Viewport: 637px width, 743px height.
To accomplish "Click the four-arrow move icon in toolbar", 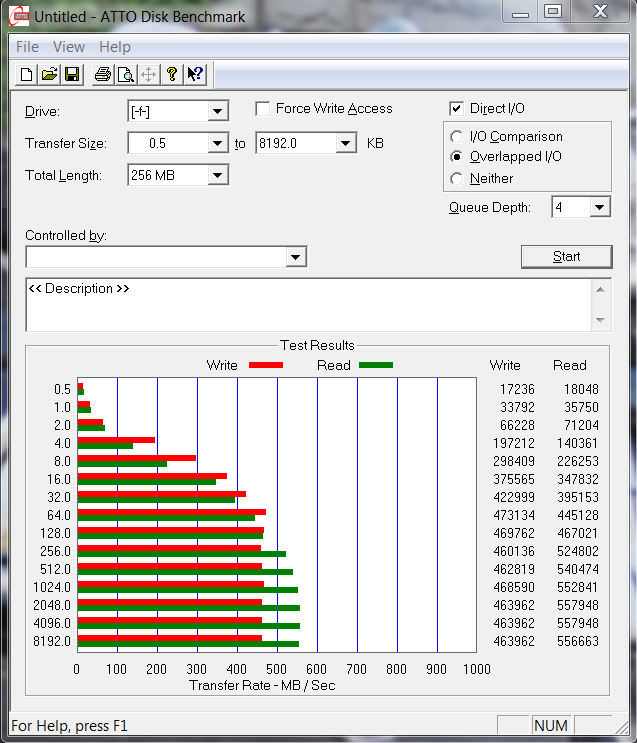I will point(148,74).
